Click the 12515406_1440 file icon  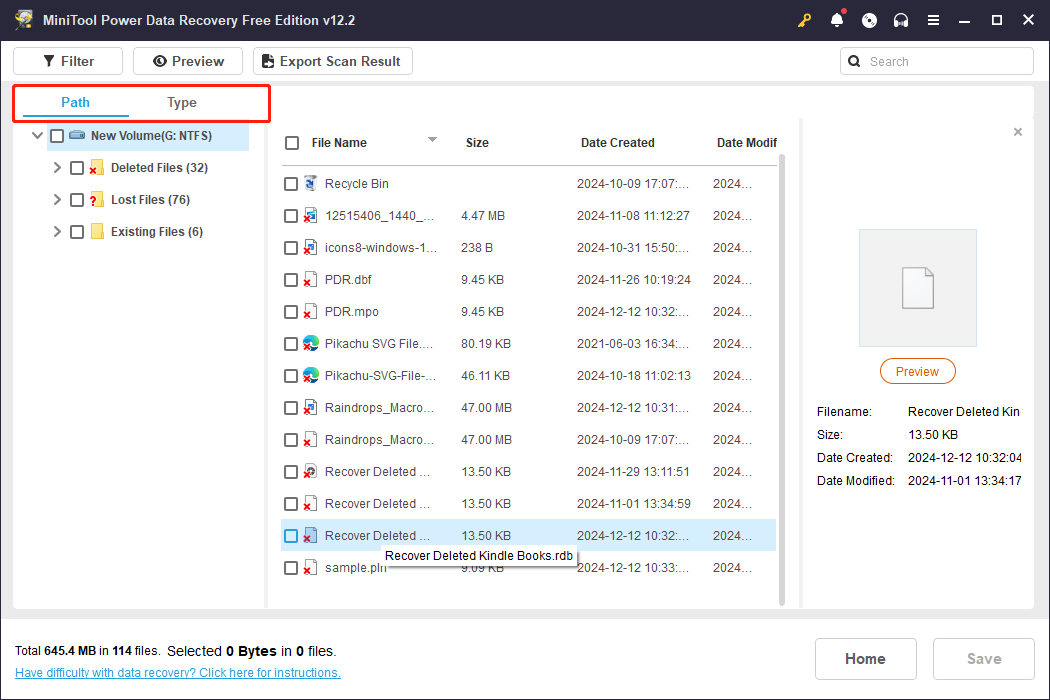pos(310,216)
